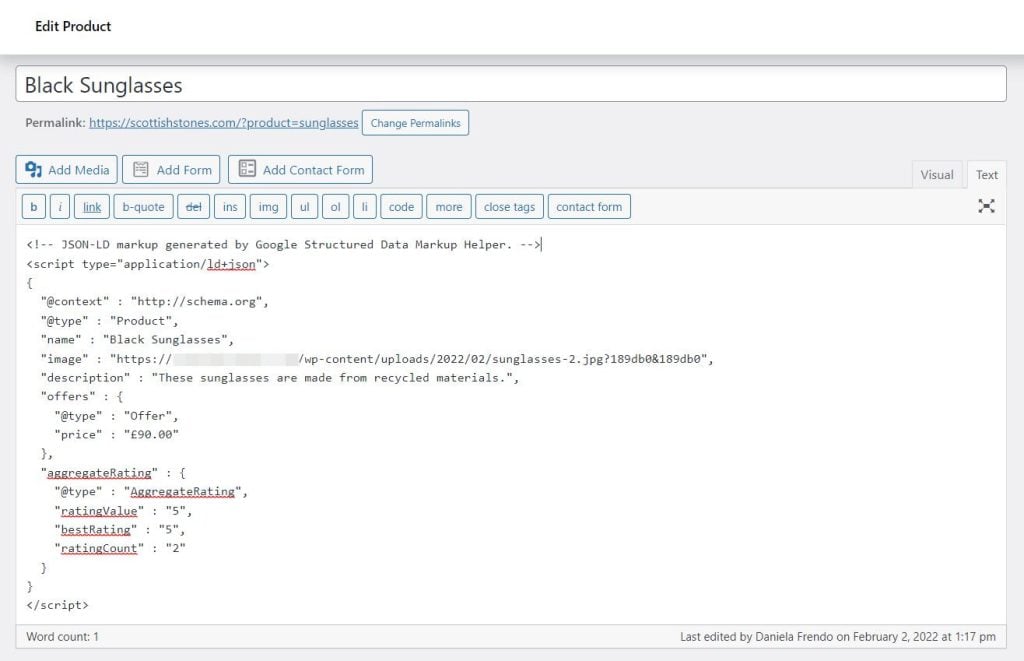1024x661 pixels.
Task: Insert an image tag with the img button
Action: 268,206
